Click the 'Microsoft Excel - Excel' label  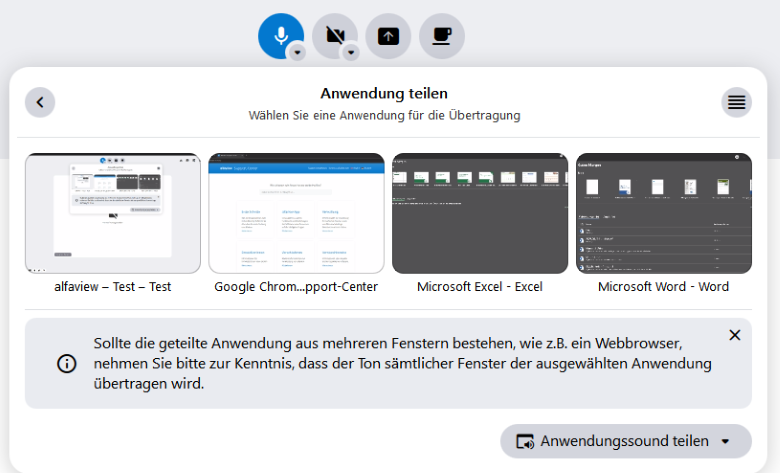[x=480, y=287]
